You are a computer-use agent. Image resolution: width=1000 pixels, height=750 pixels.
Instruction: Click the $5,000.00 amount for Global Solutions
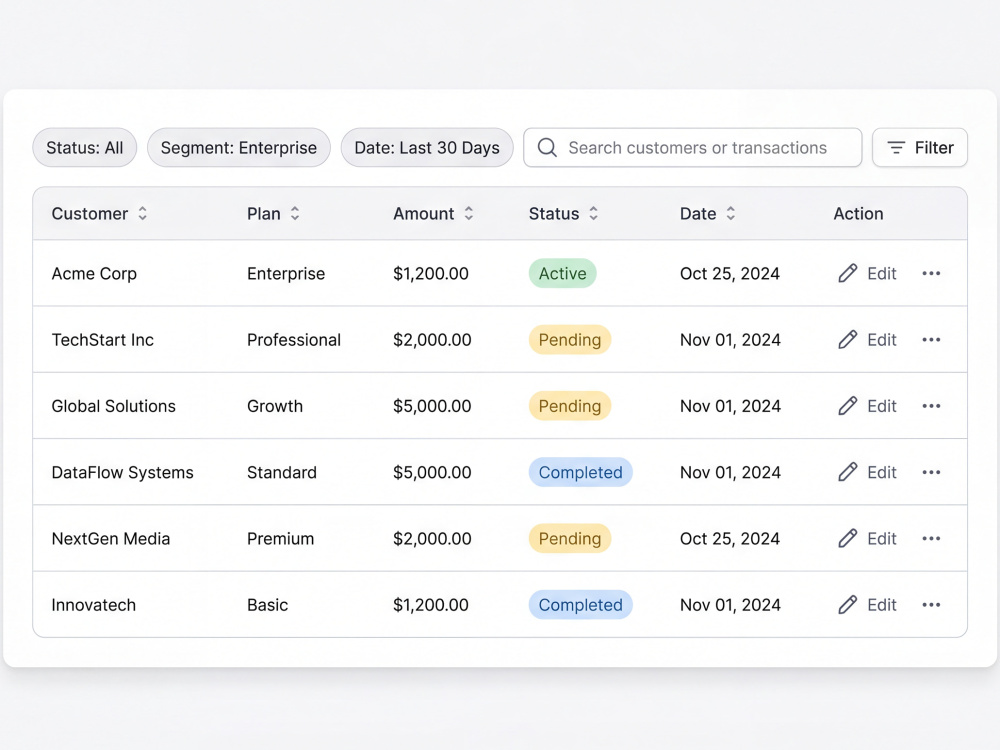click(x=432, y=406)
